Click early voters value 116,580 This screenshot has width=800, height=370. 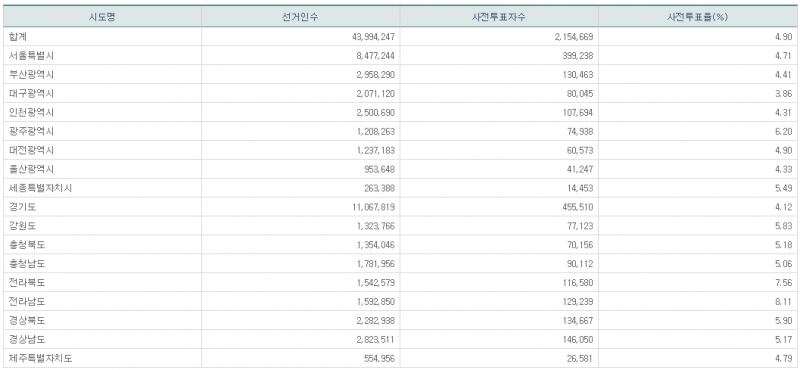578,283
